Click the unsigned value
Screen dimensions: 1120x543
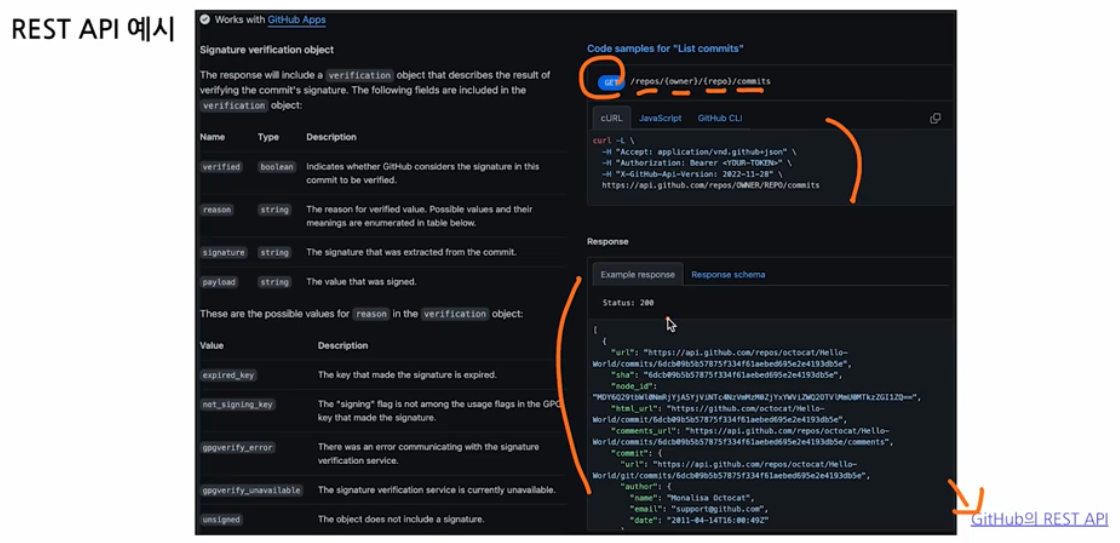coord(221,519)
